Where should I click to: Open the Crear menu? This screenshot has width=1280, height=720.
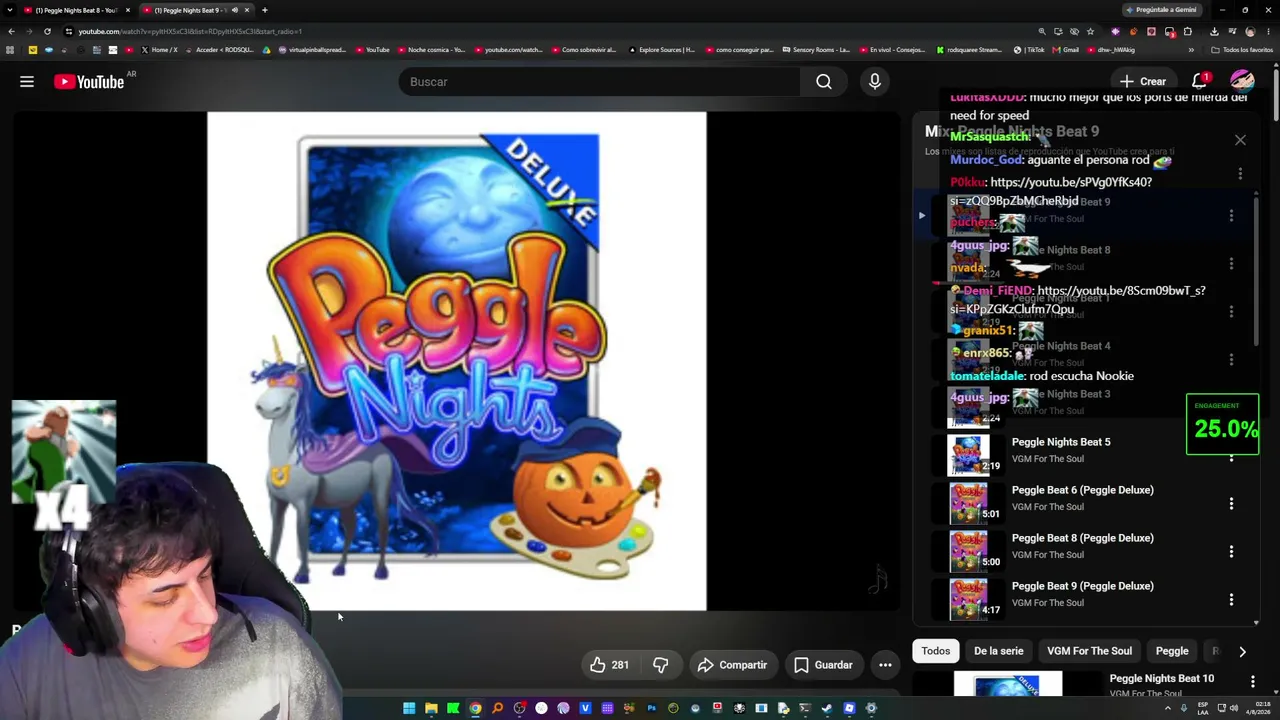tap(1142, 82)
